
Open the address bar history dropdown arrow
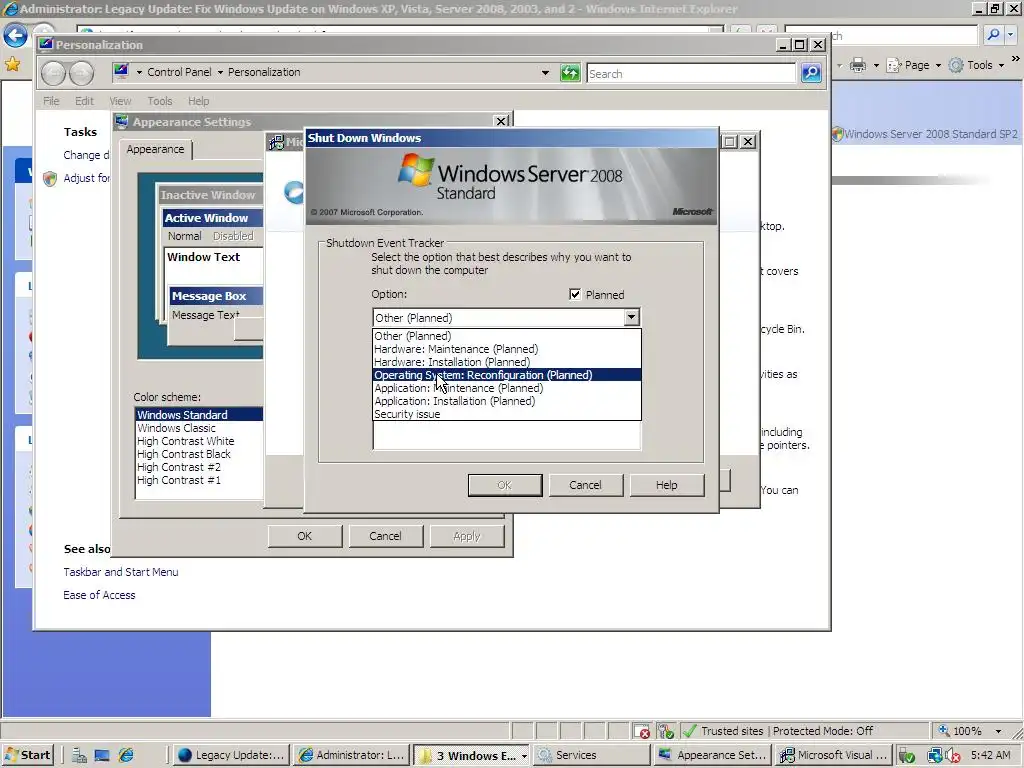pos(545,73)
